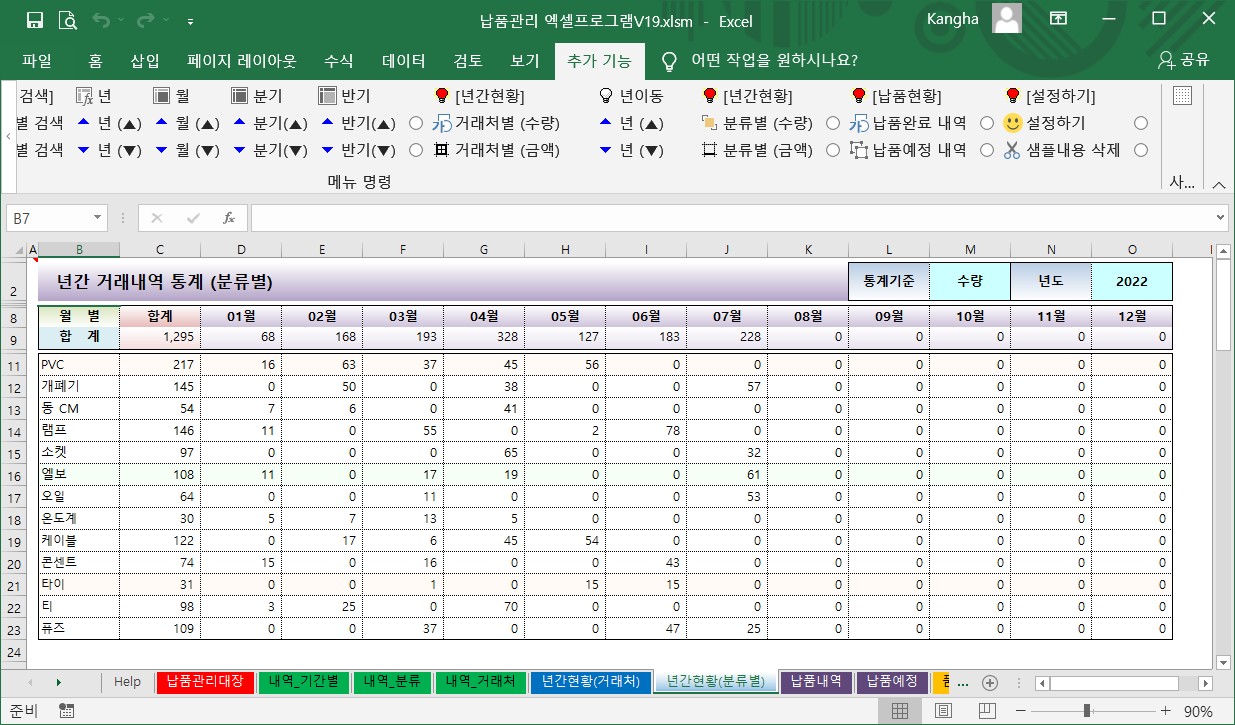Open the 납품관리대장 sheet tab

point(205,682)
